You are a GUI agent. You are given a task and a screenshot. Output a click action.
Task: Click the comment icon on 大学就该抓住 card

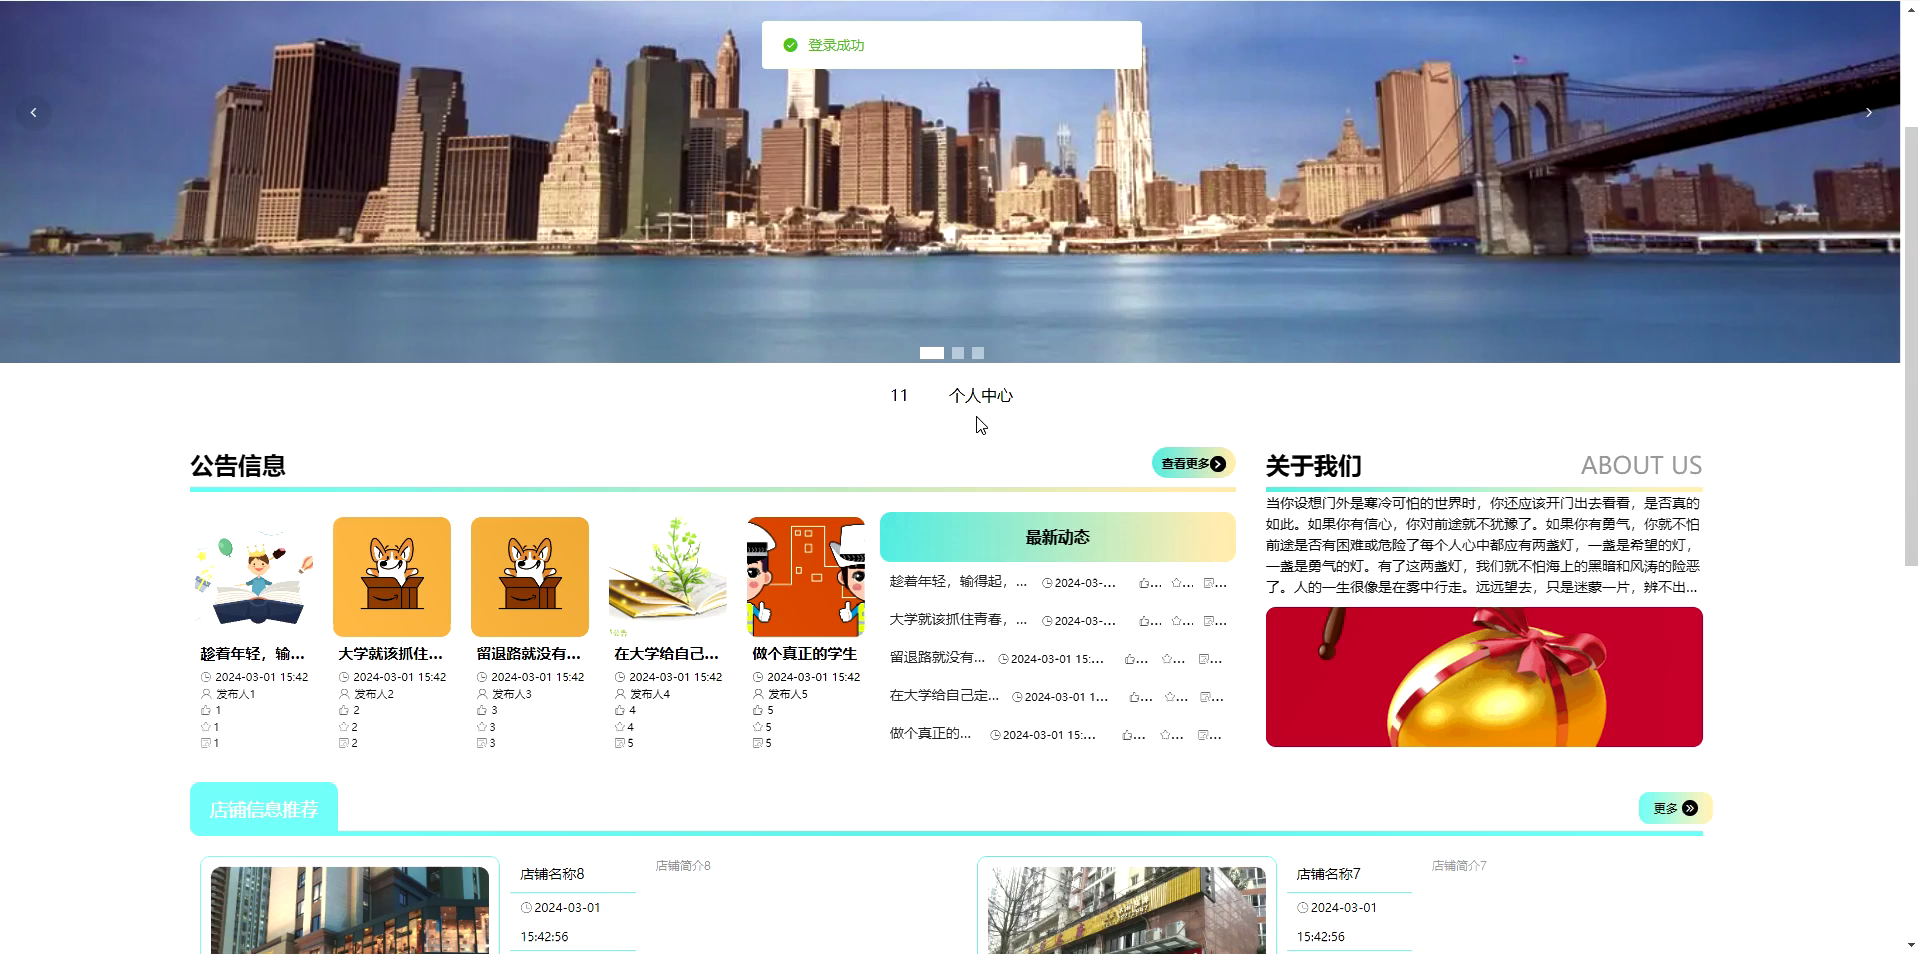click(342, 742)
